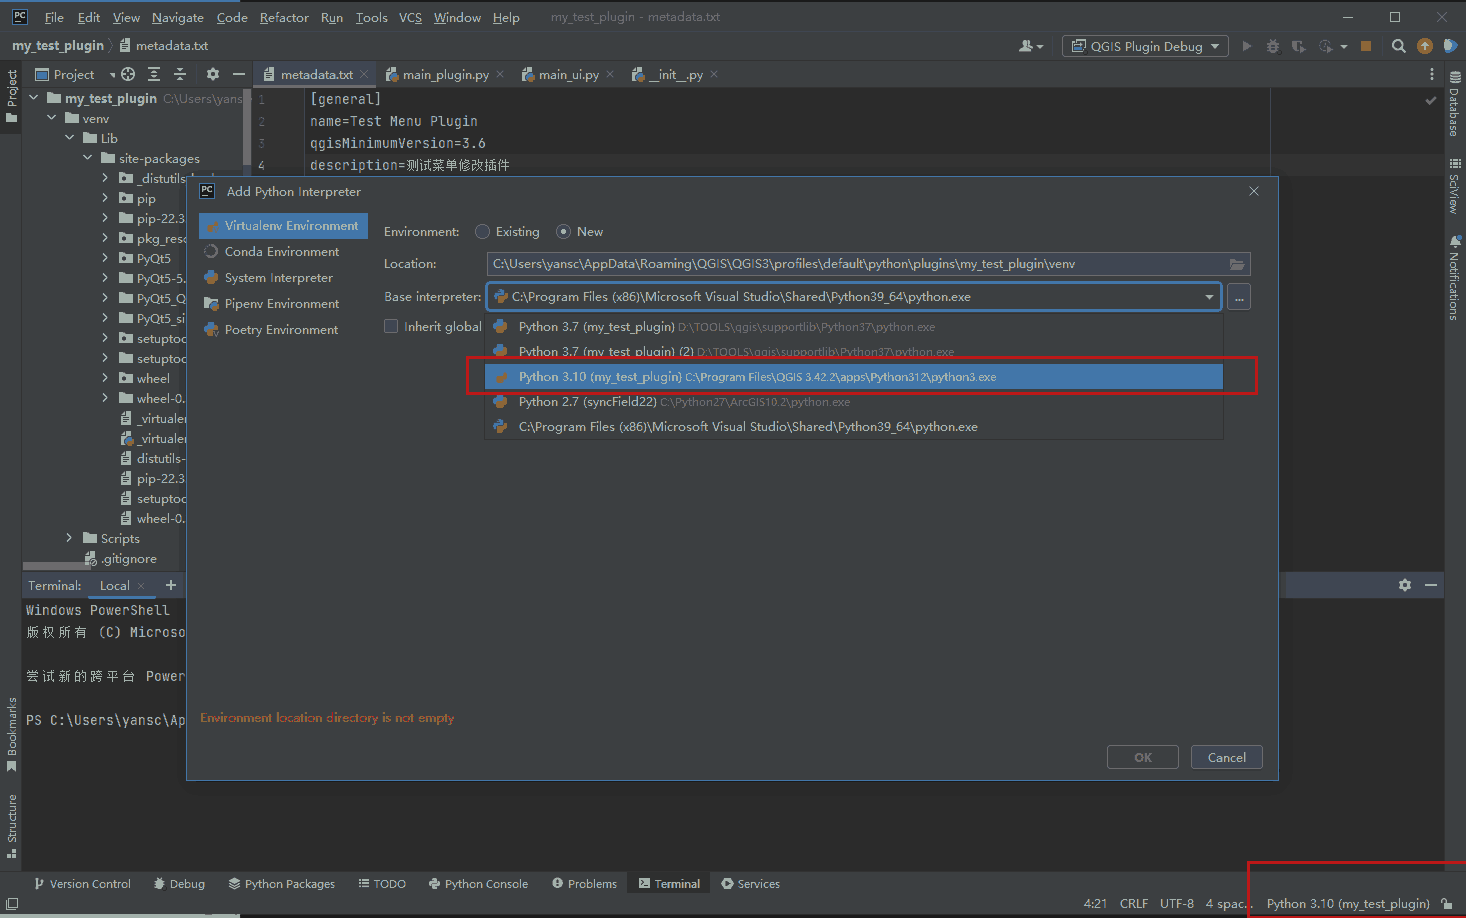Collapse the venv folder node
This screenshot has width=1466, height=918.
coord(52,118)
